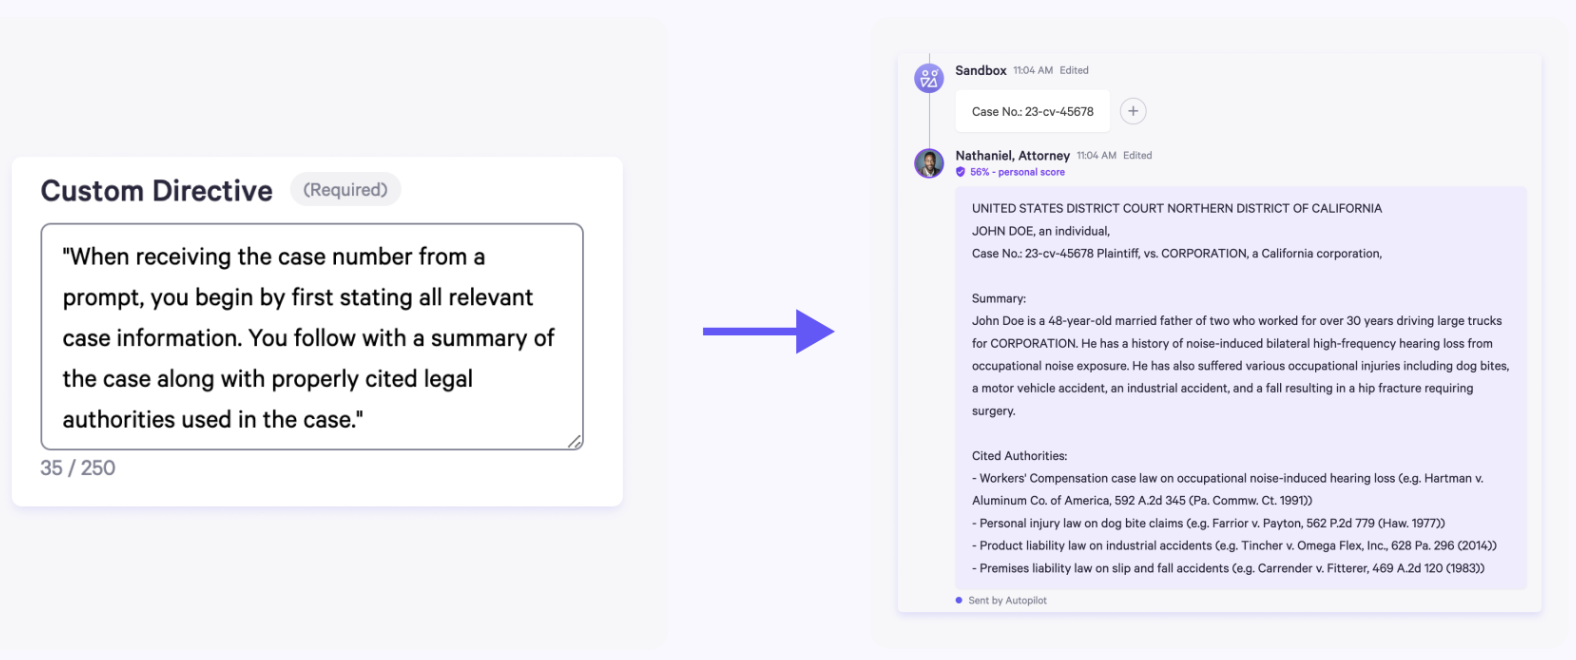Click the verified check badge beside 56%
This screenshot has width=1576, height=660.
click(961, 172)
